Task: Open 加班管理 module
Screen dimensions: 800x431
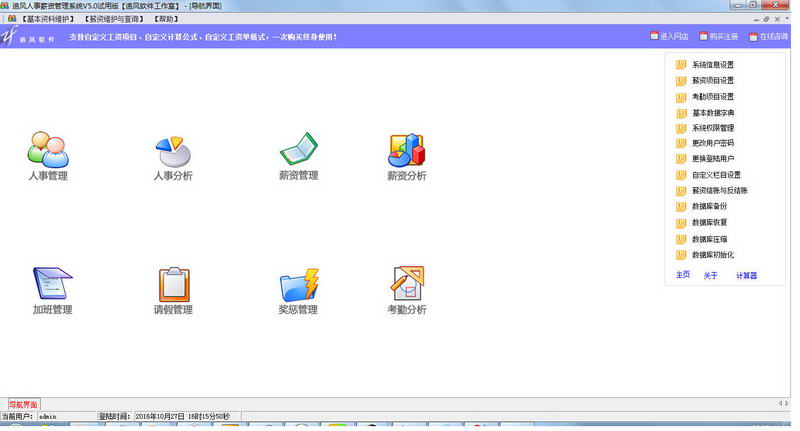Action: pos(53,283)
